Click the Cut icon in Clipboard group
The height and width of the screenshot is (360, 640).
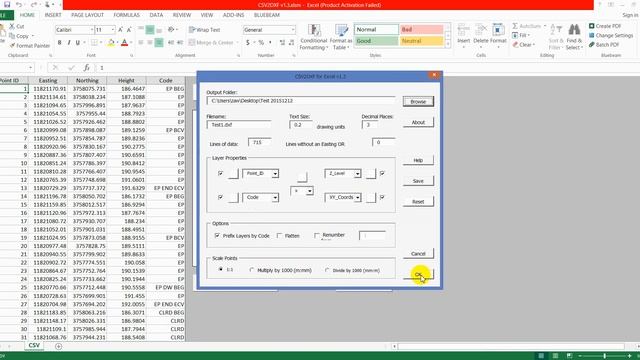tap(12, 26)
